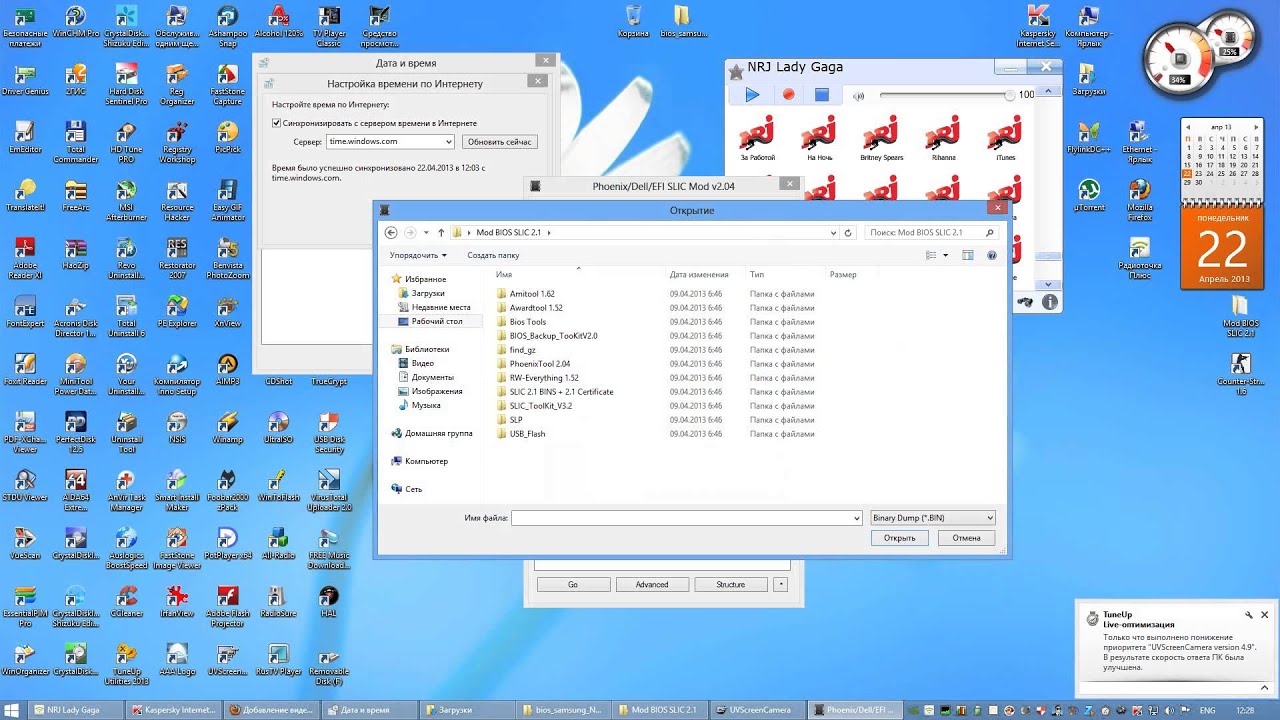1280x720 pixels.
Task: Switch to UVScreenCamera in the taskbar
Action: tap(760, 710)
